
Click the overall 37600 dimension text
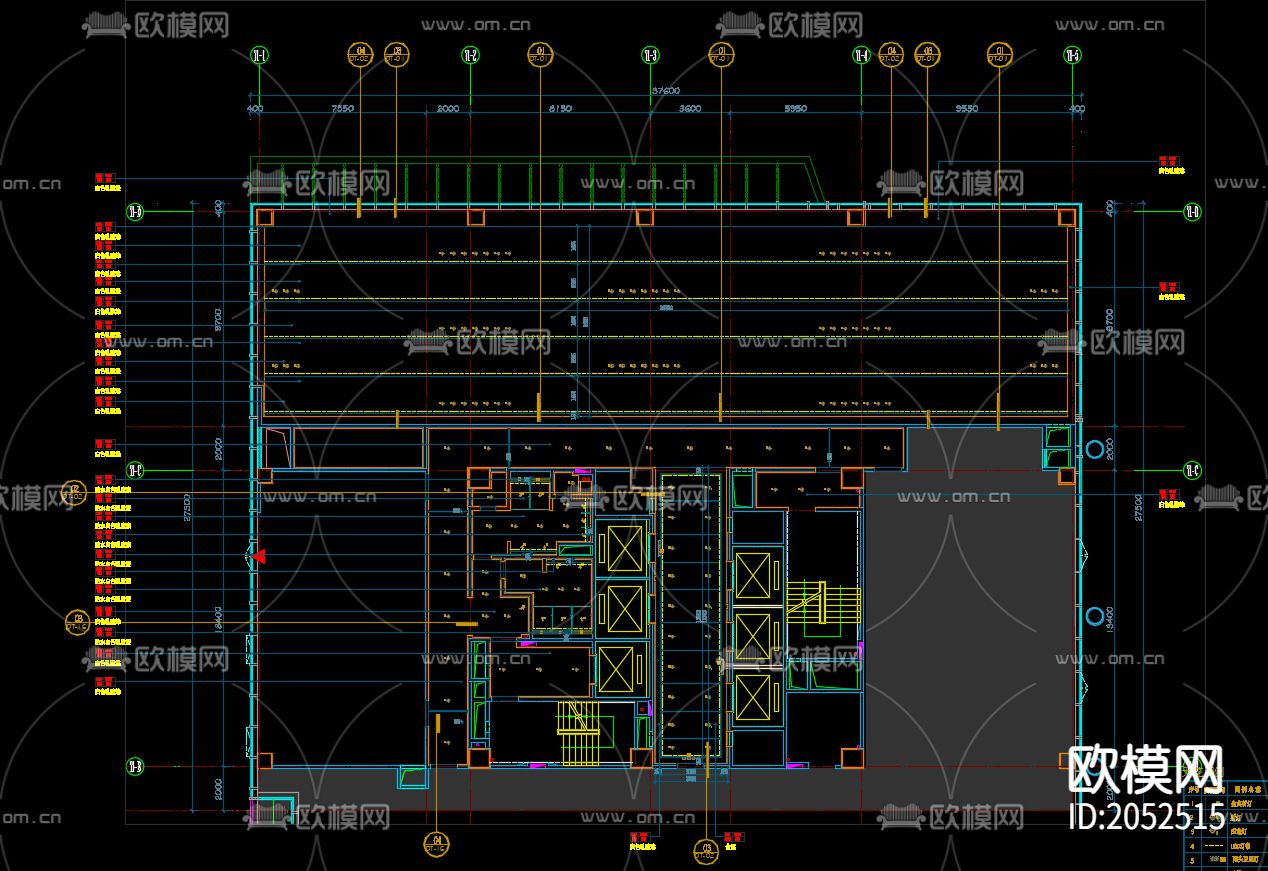(666, 90)
